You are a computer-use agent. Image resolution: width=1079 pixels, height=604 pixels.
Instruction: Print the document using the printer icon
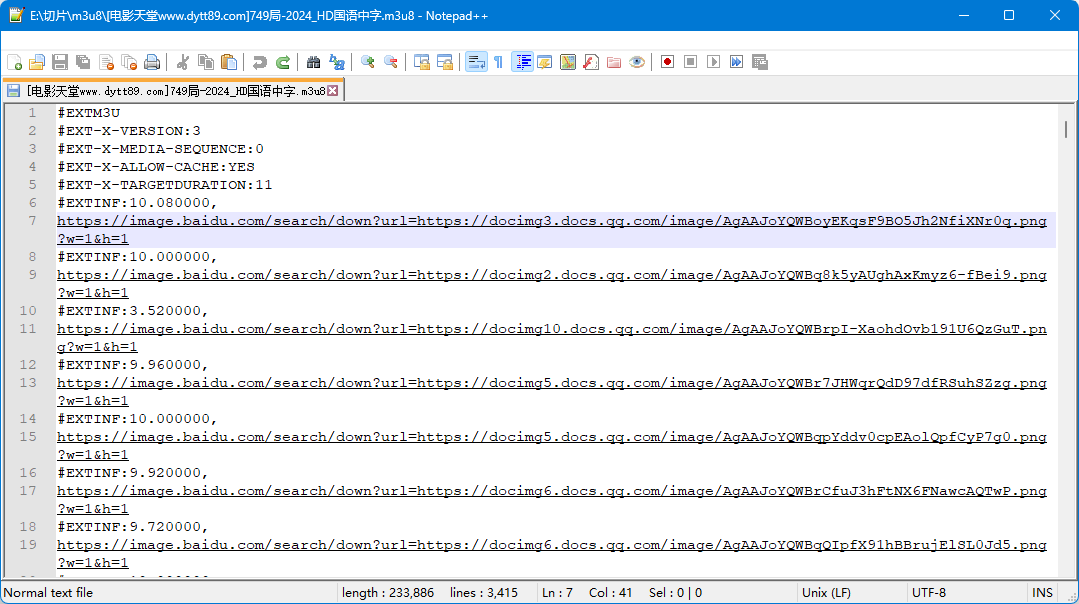coord(152,62)
